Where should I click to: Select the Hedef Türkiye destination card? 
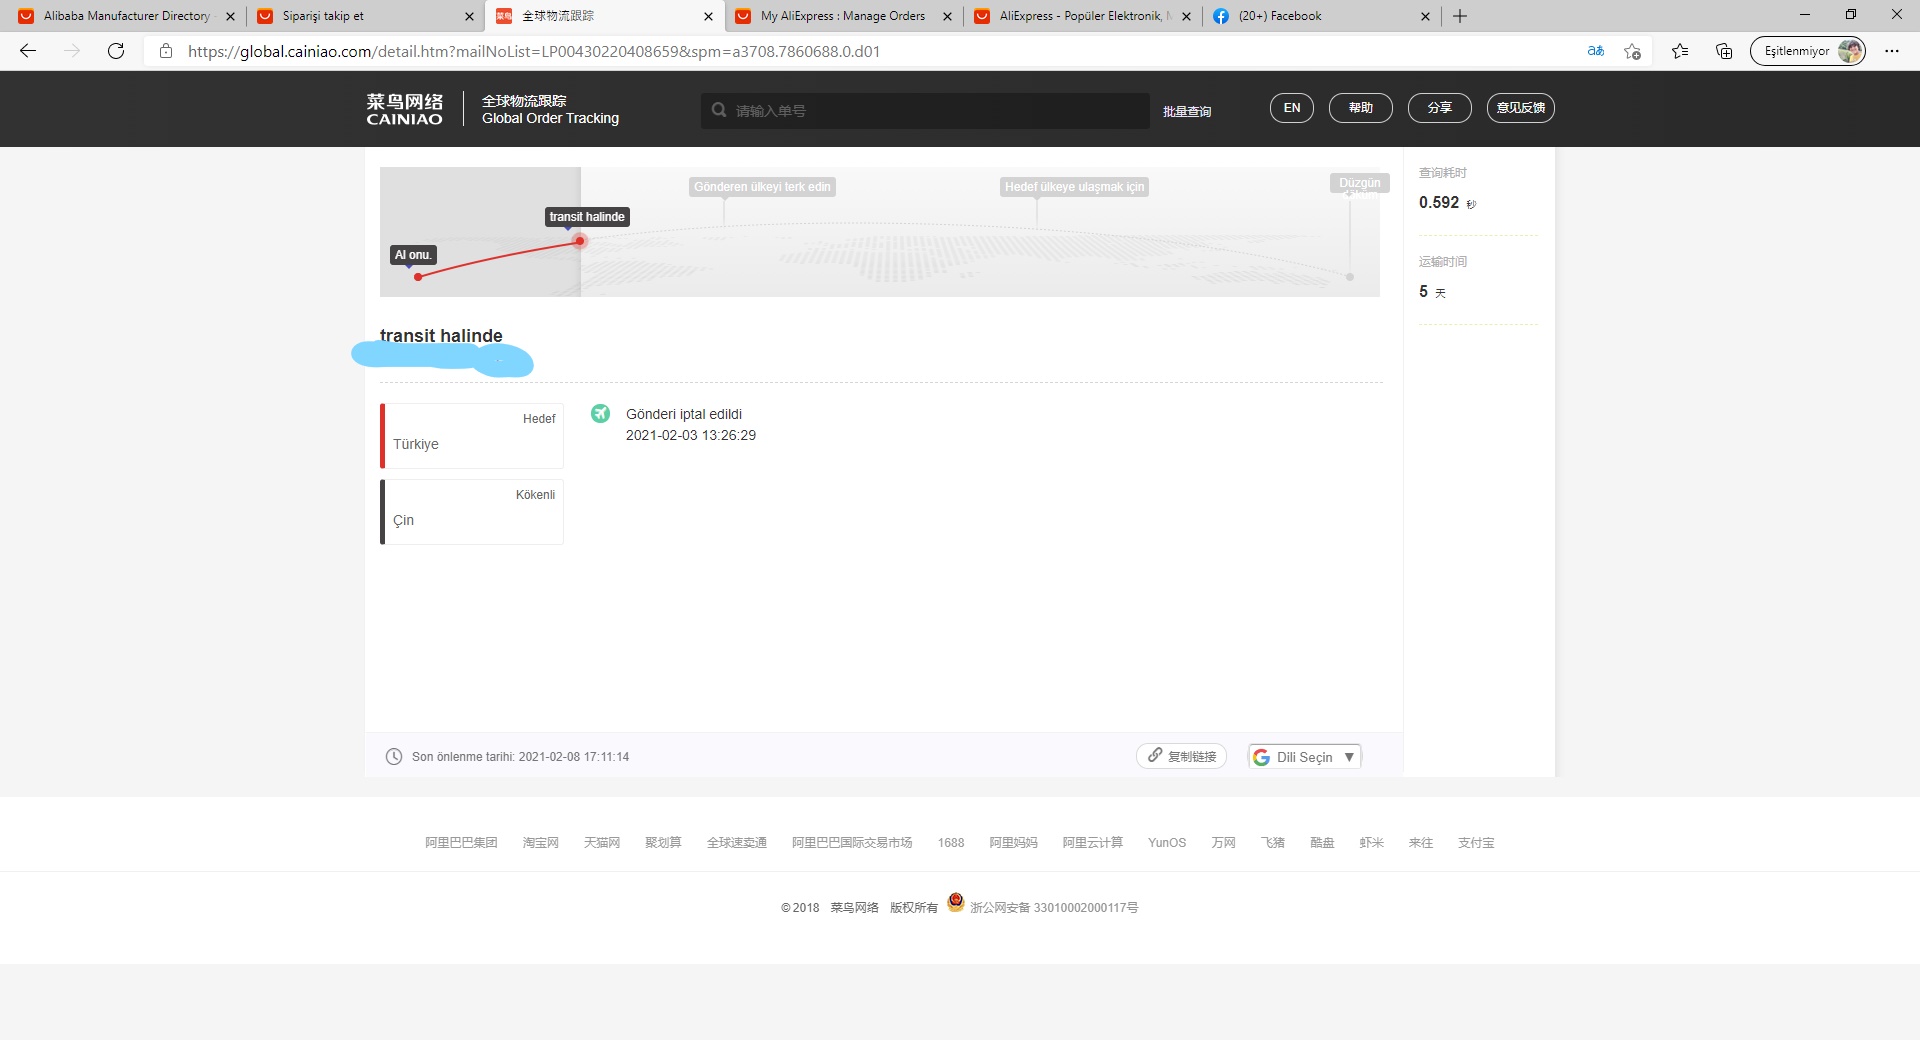[472, 436]
